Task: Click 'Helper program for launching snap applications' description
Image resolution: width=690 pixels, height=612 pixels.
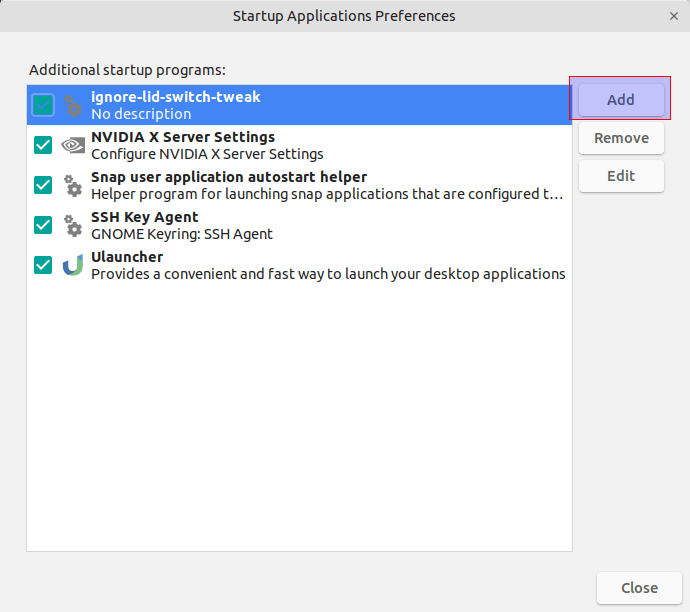Action: pos(327,194)
